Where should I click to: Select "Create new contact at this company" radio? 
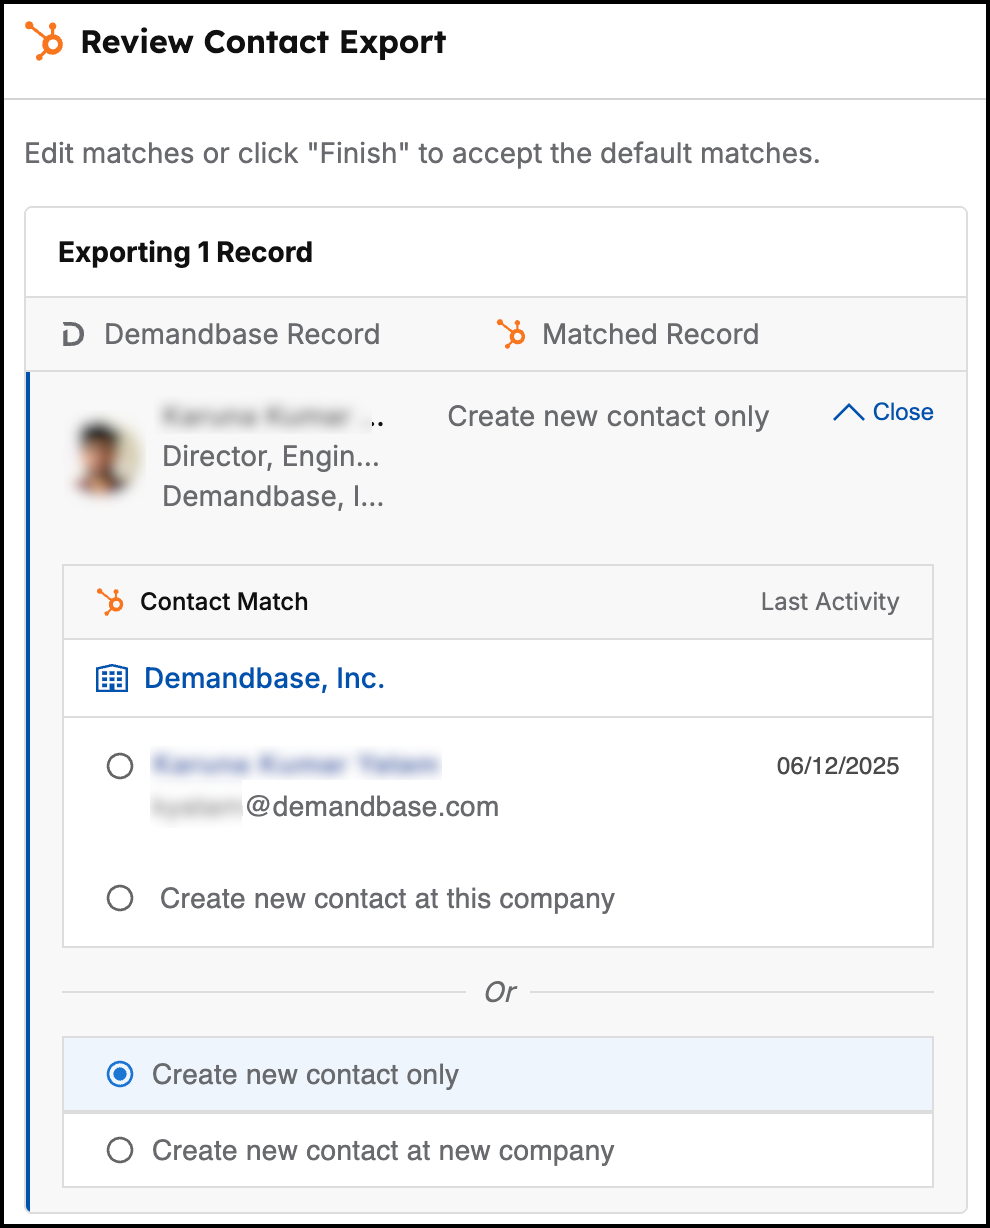[x=120, y=899]
